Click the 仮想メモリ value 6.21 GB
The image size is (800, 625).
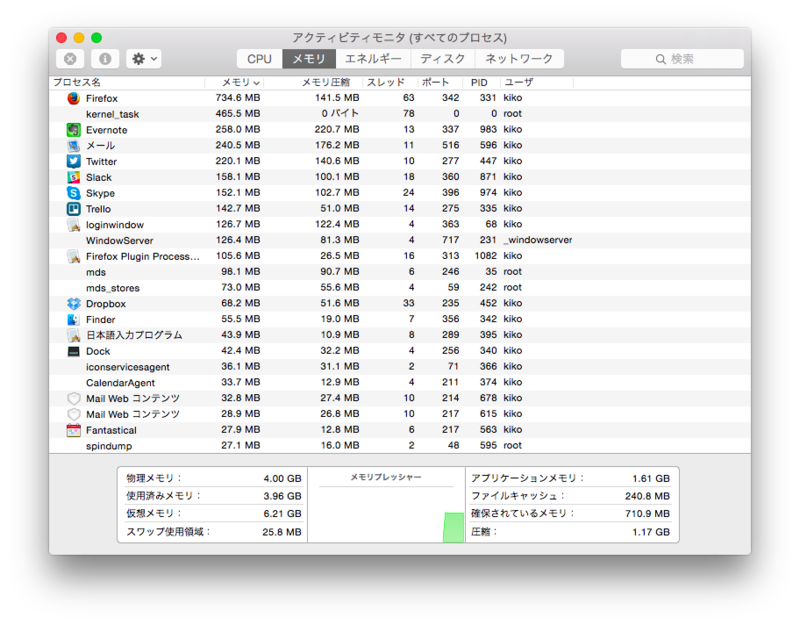coord(282,514)
